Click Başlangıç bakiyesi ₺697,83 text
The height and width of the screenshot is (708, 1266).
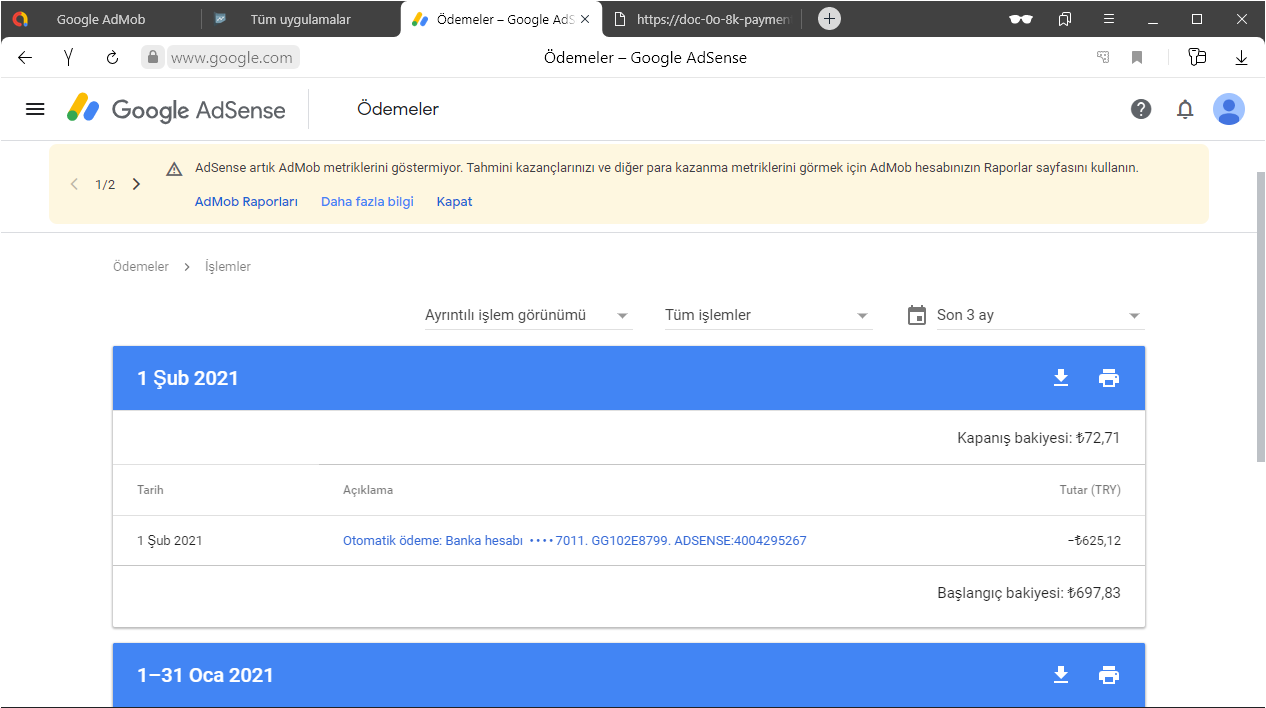(1029, 593)
